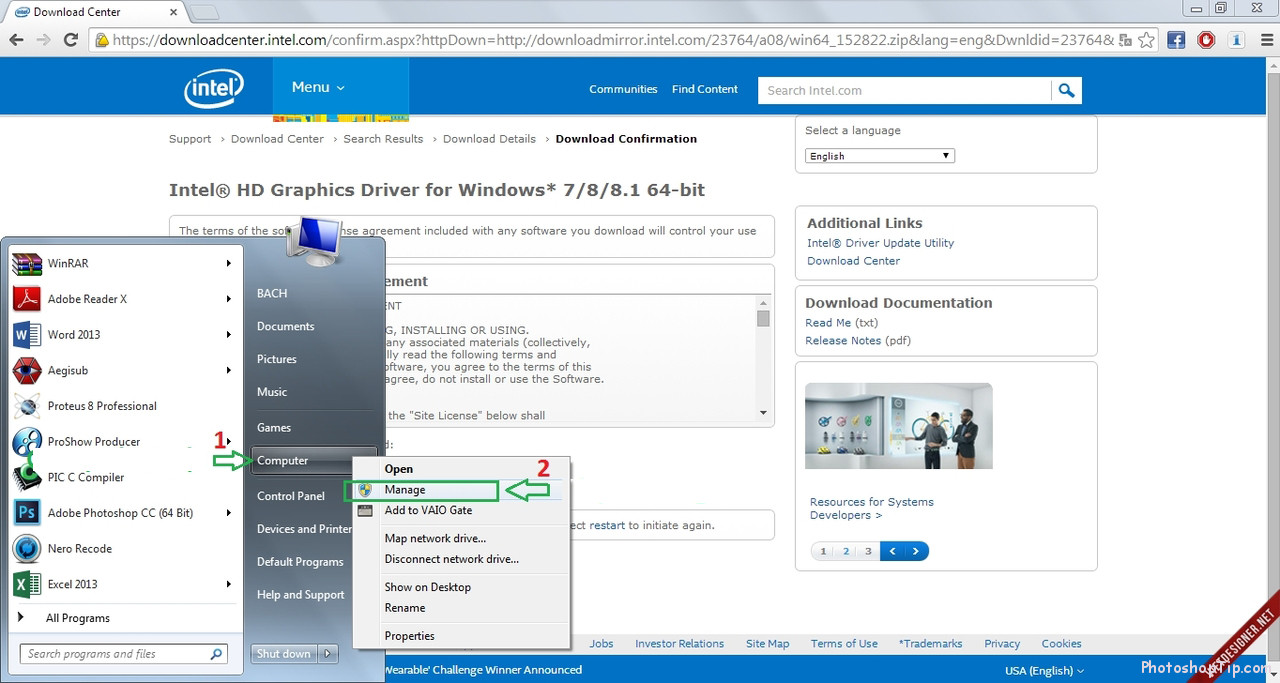
Task: Choose Add to VAIO Gate
Action: click(462, 510)
